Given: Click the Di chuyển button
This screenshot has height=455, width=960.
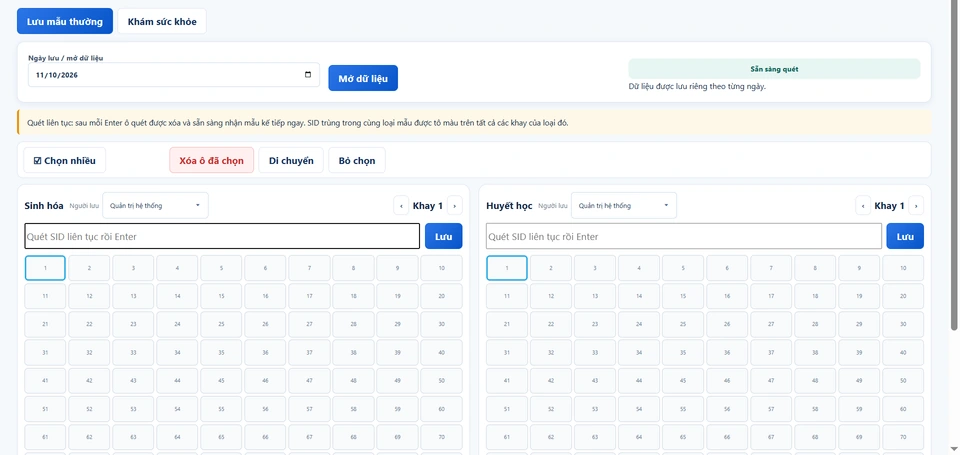Looking at the screenshot, I should point(291,160).
